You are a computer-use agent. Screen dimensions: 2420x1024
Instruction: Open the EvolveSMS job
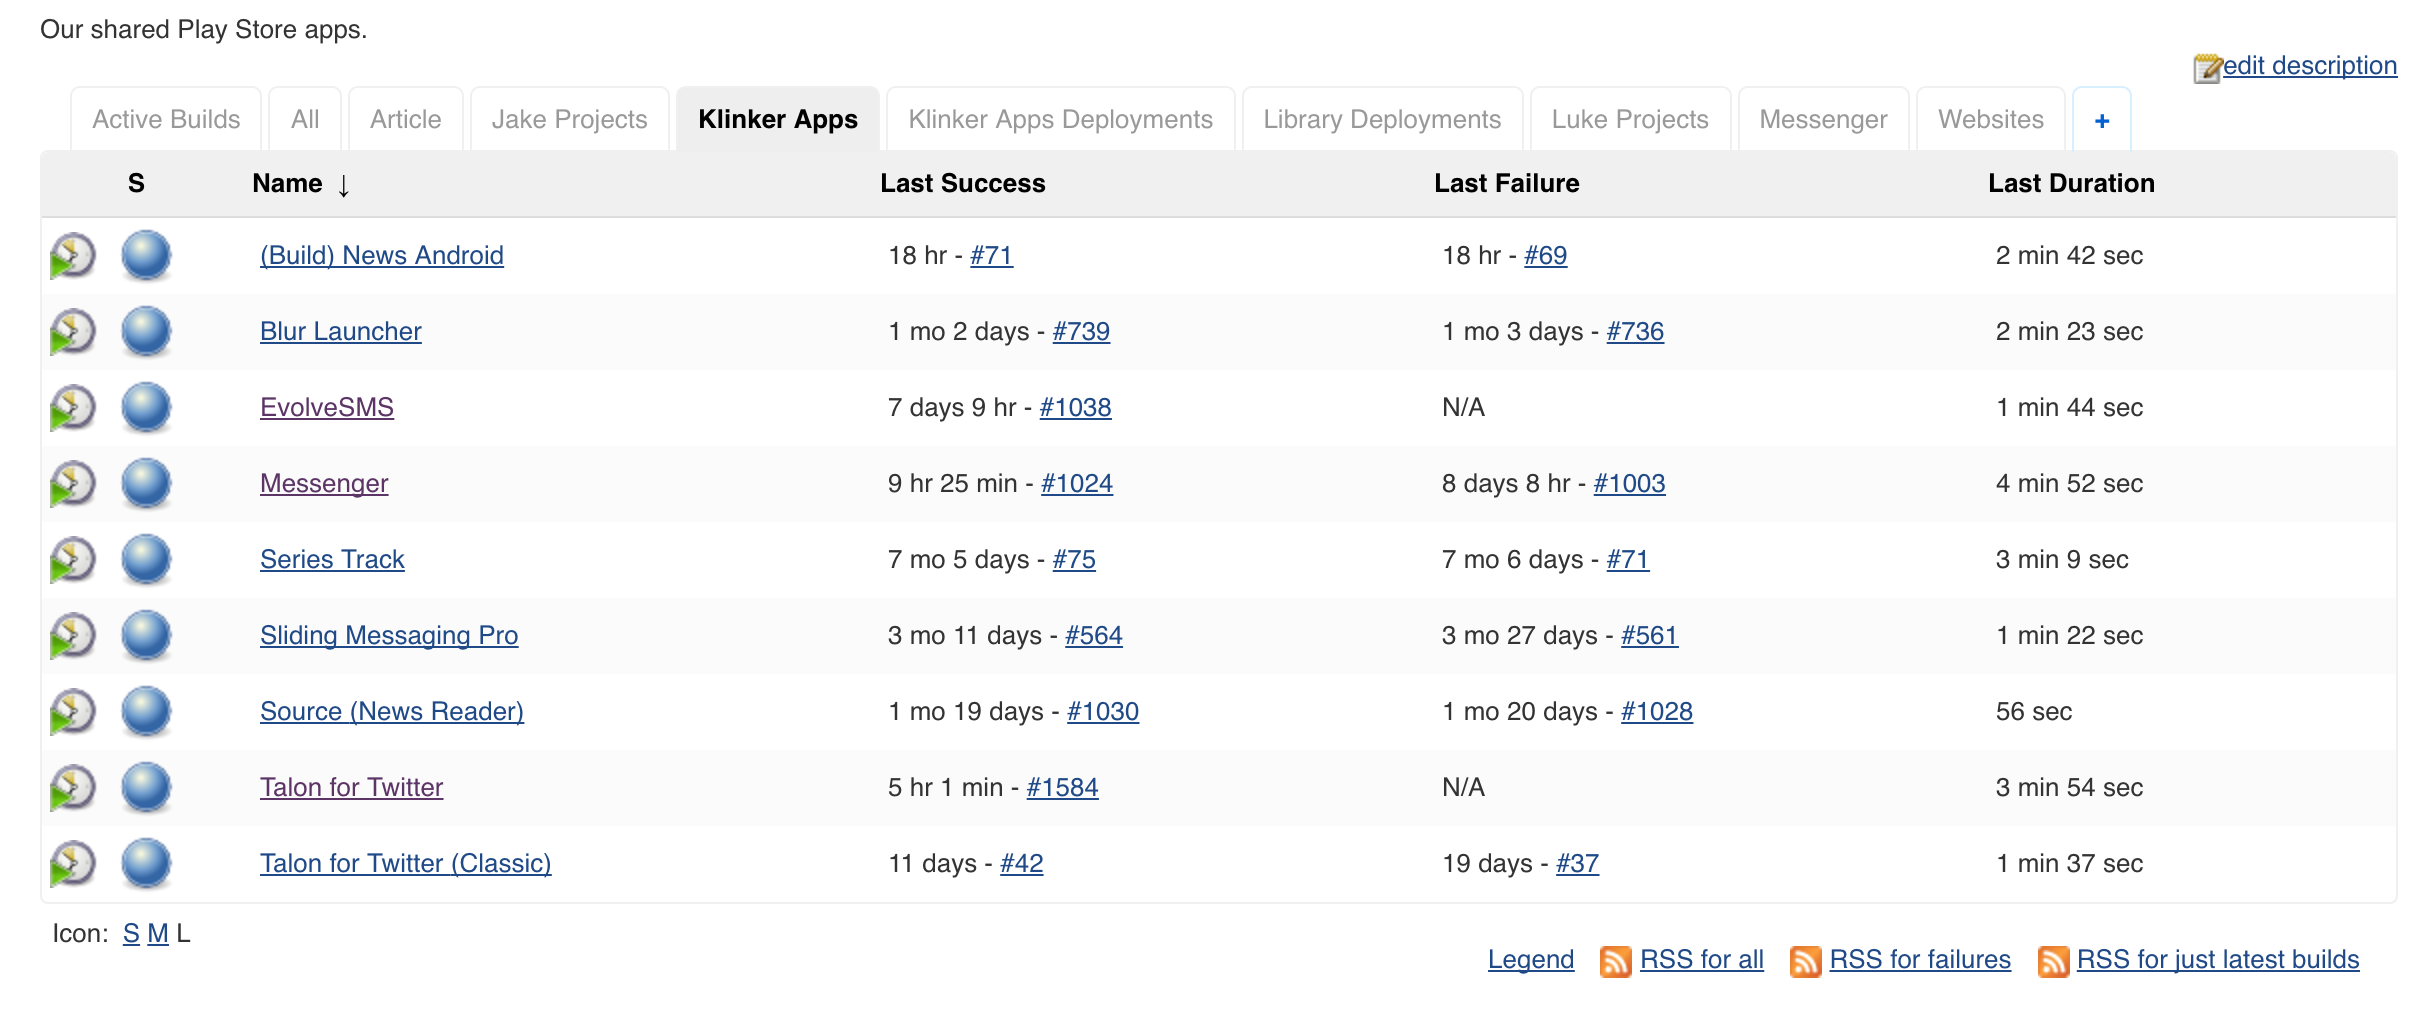click(327, 408)
